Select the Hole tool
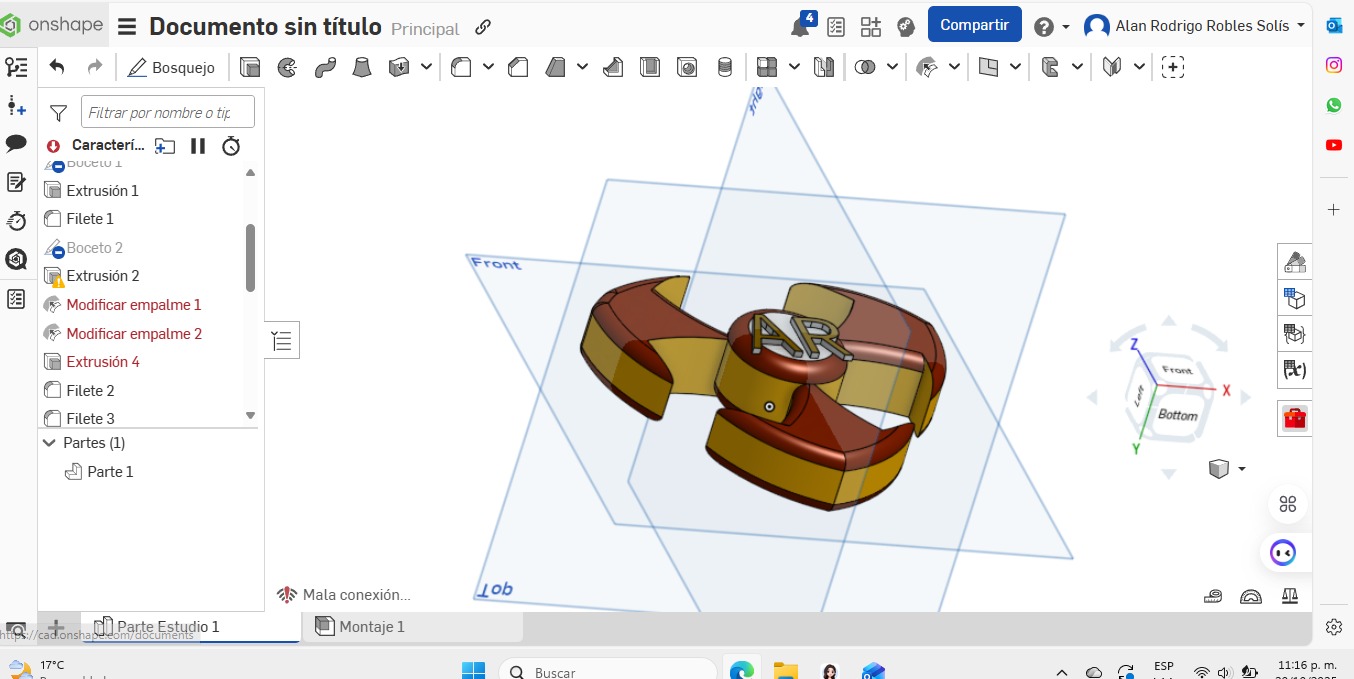Screen dimensions: 1354x679 pos(687,67)
